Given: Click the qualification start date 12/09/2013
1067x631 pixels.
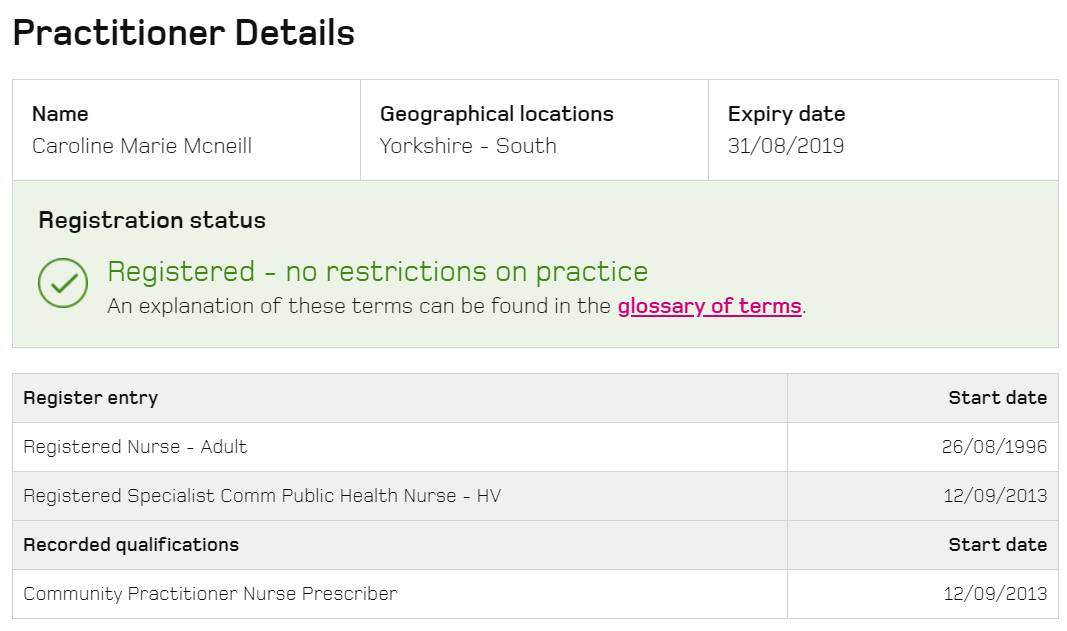Looking at the screenshot, I should [997, 594].
